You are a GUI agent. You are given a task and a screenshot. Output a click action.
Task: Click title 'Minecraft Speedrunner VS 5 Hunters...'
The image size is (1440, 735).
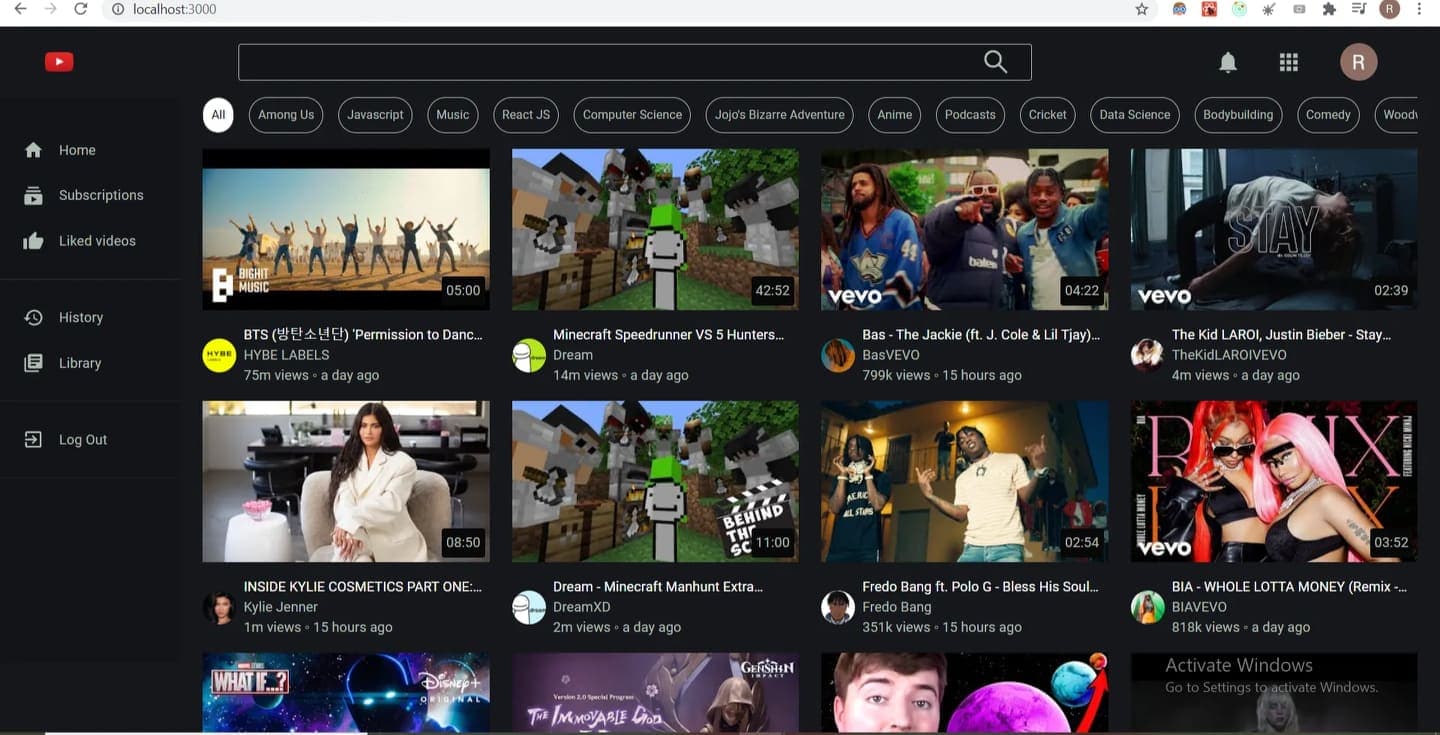668,335
